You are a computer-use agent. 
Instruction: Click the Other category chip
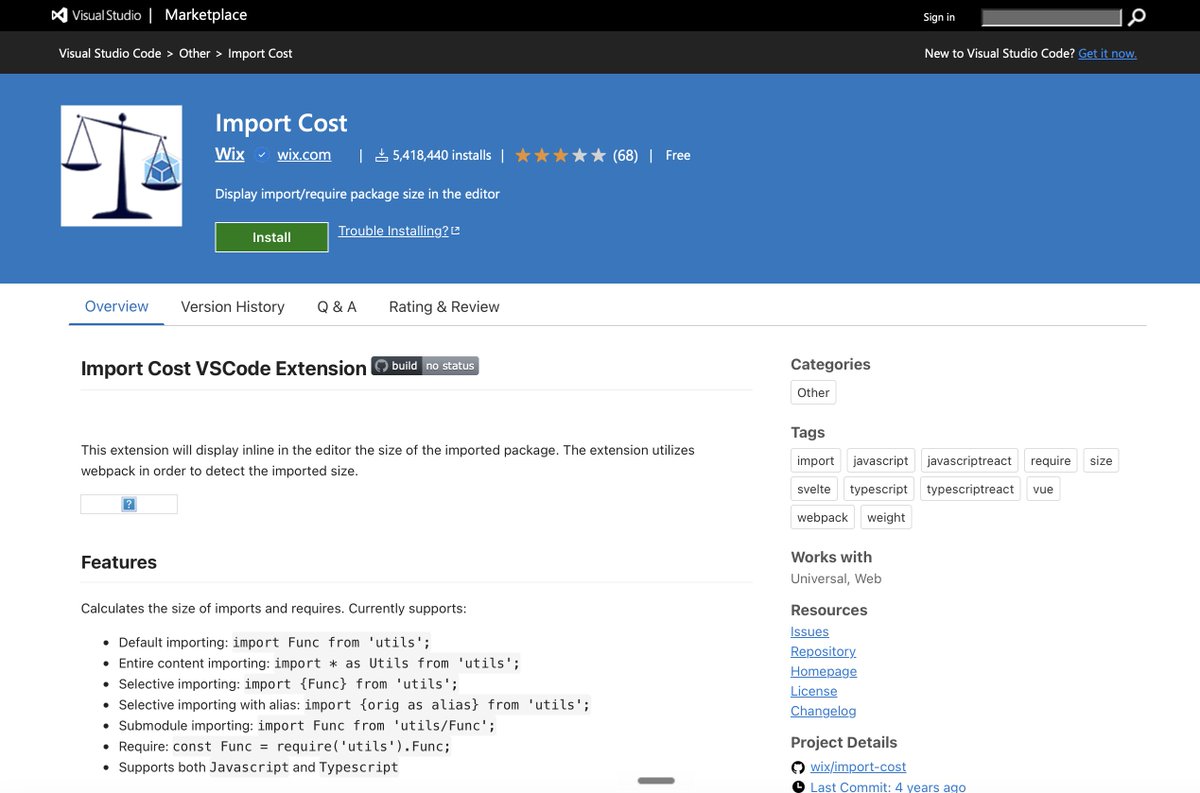[813, 393]
